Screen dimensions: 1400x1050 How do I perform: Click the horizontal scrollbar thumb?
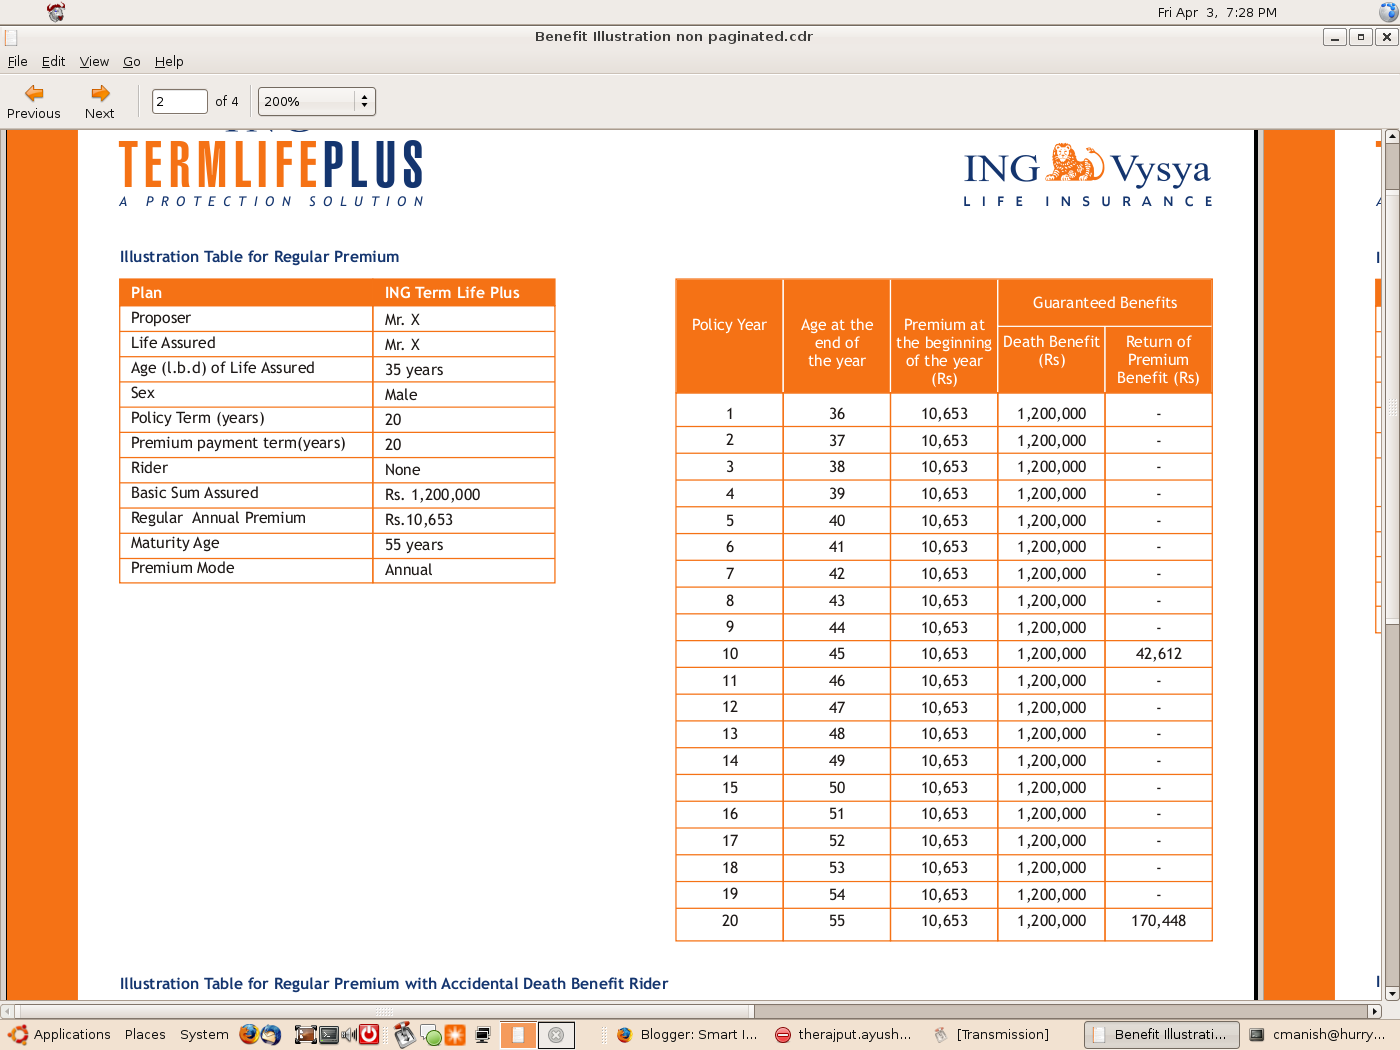point(385,1011)
